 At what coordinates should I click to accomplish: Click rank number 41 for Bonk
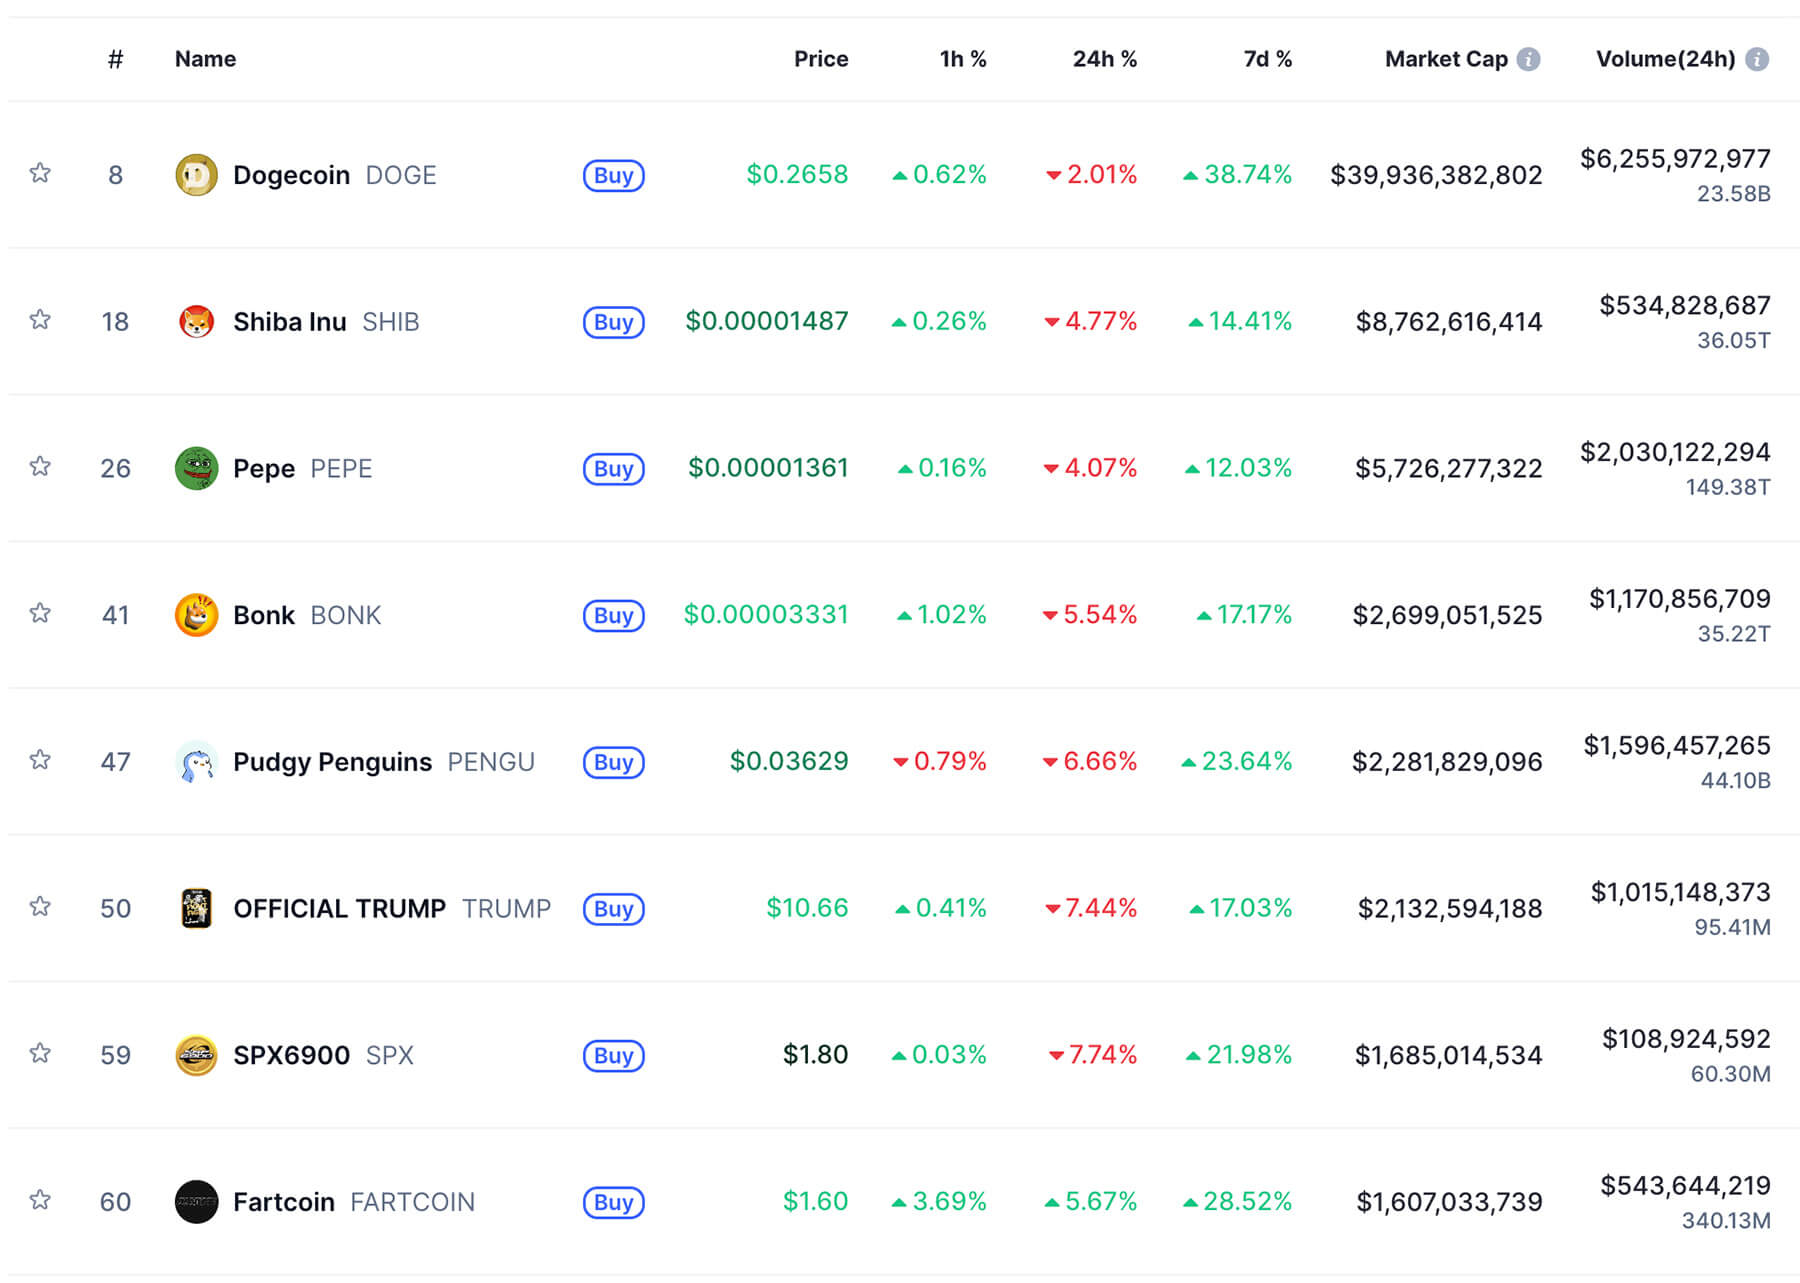[x=116, y=614]
